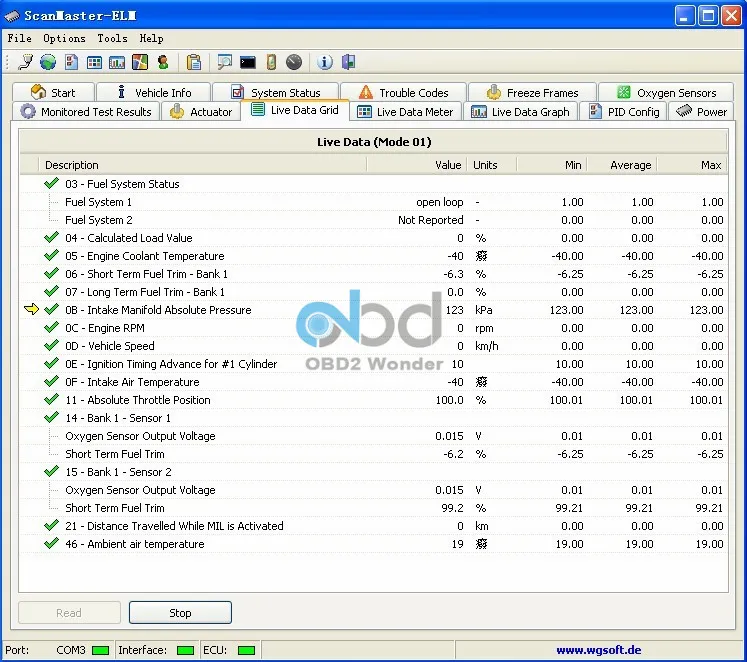Open the File menu
747x662 pixels.
[20, 38]
